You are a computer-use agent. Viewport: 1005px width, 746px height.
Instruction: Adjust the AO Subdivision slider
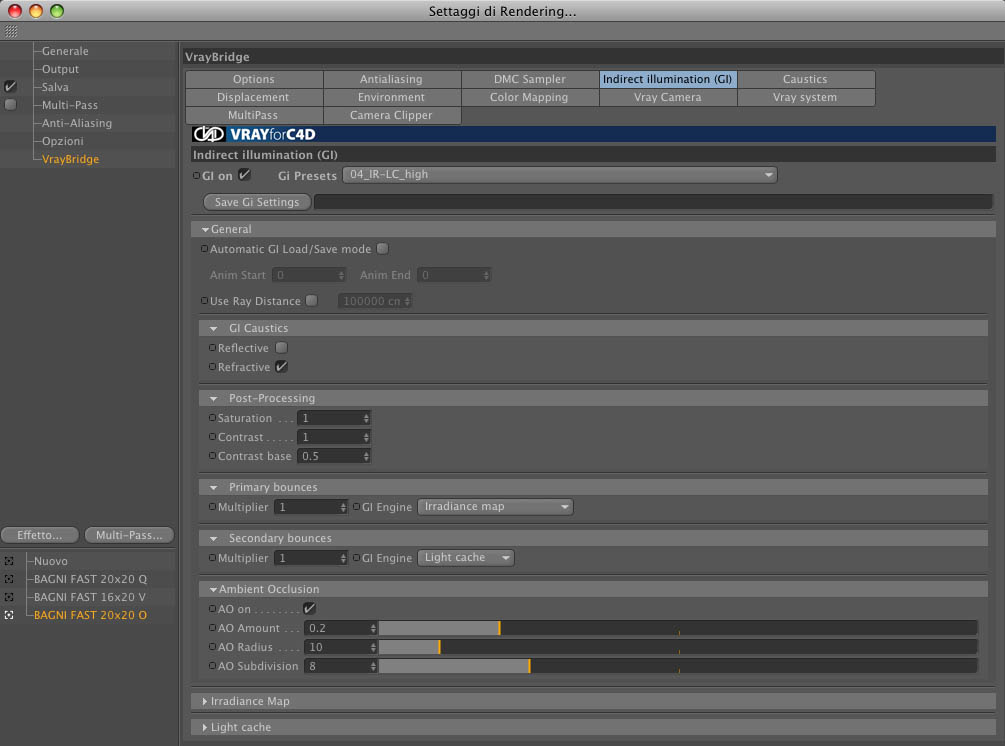(678, 666)
